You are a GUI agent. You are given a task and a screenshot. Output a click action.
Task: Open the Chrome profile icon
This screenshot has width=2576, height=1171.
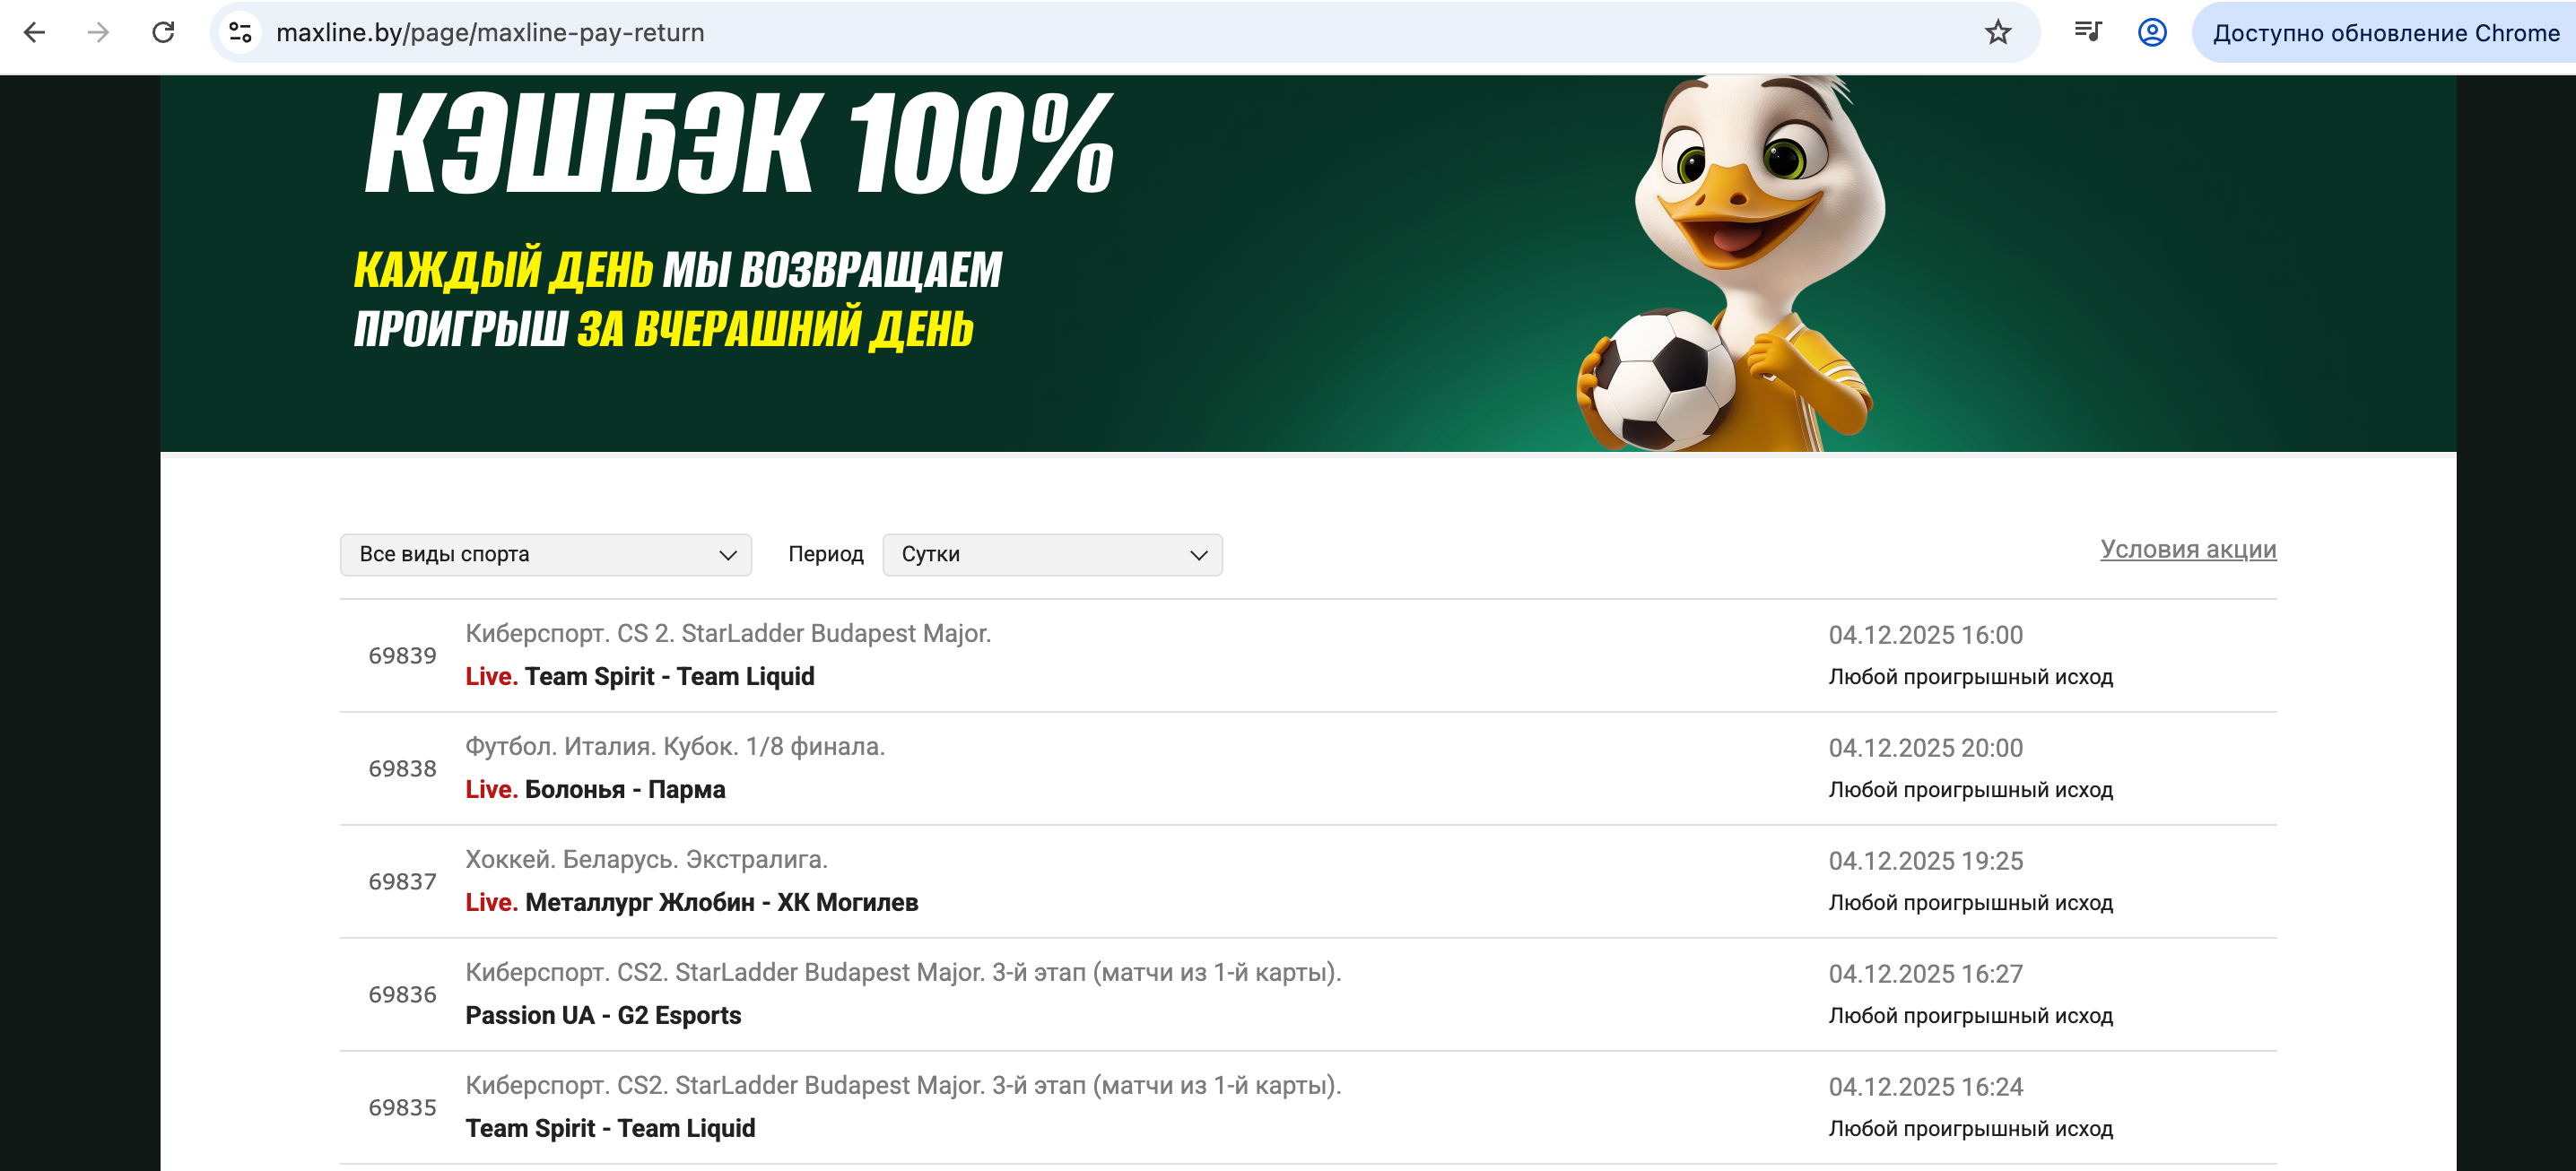(x=2152, y=32)
